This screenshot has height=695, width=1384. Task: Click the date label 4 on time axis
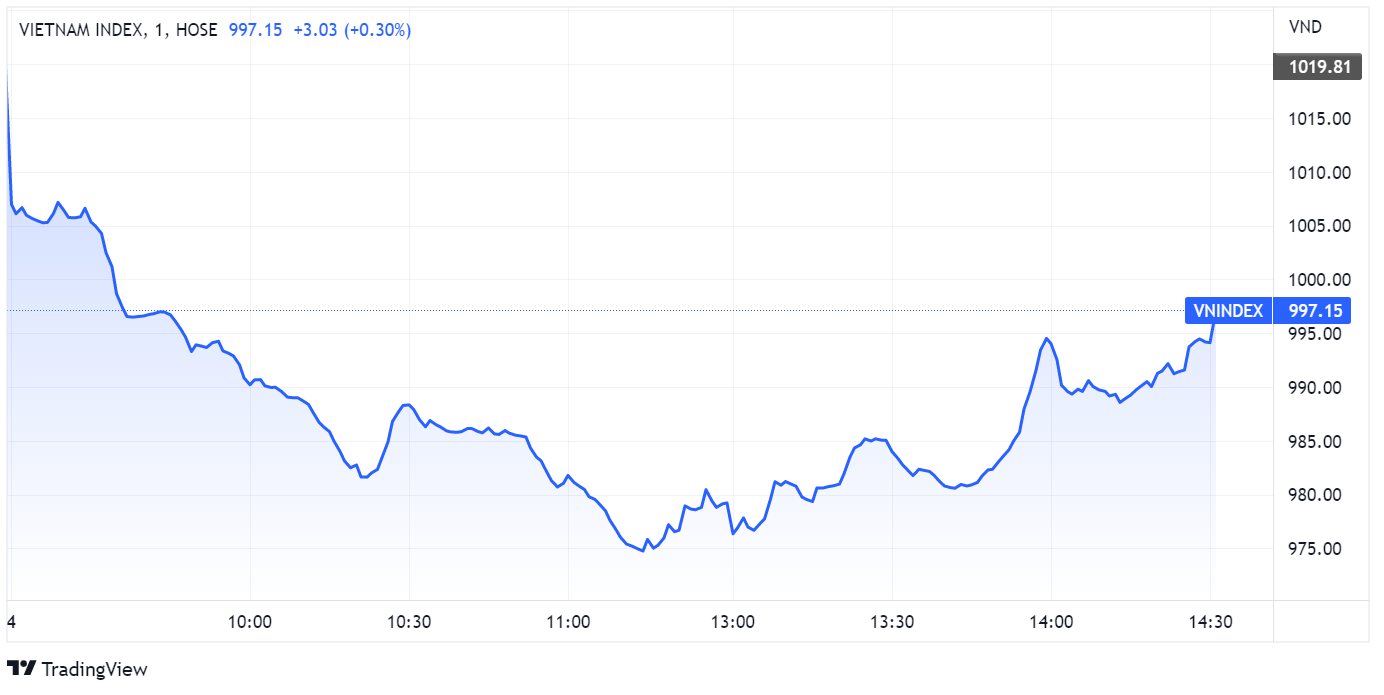click(x=12, y=621)
